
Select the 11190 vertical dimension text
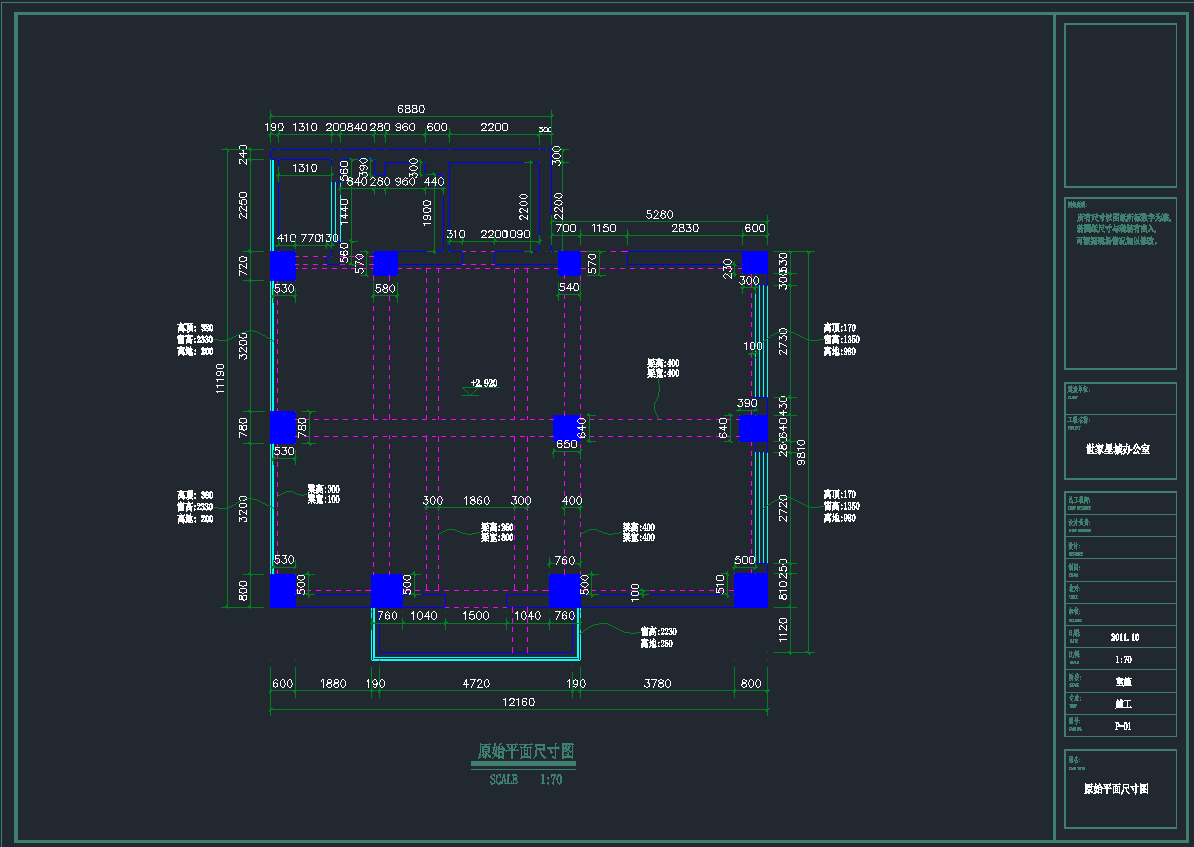(x=221, y=378)
